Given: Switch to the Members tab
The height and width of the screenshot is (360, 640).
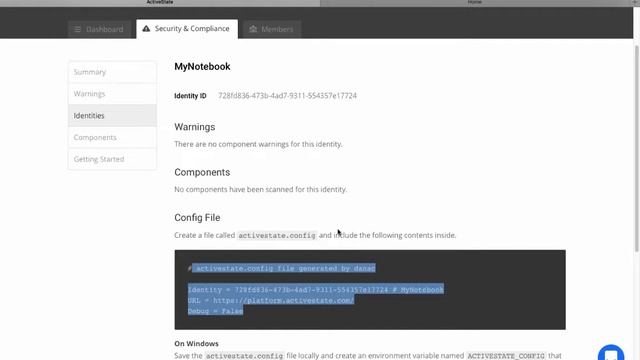Looking at the screenshot, I should 272,29.
